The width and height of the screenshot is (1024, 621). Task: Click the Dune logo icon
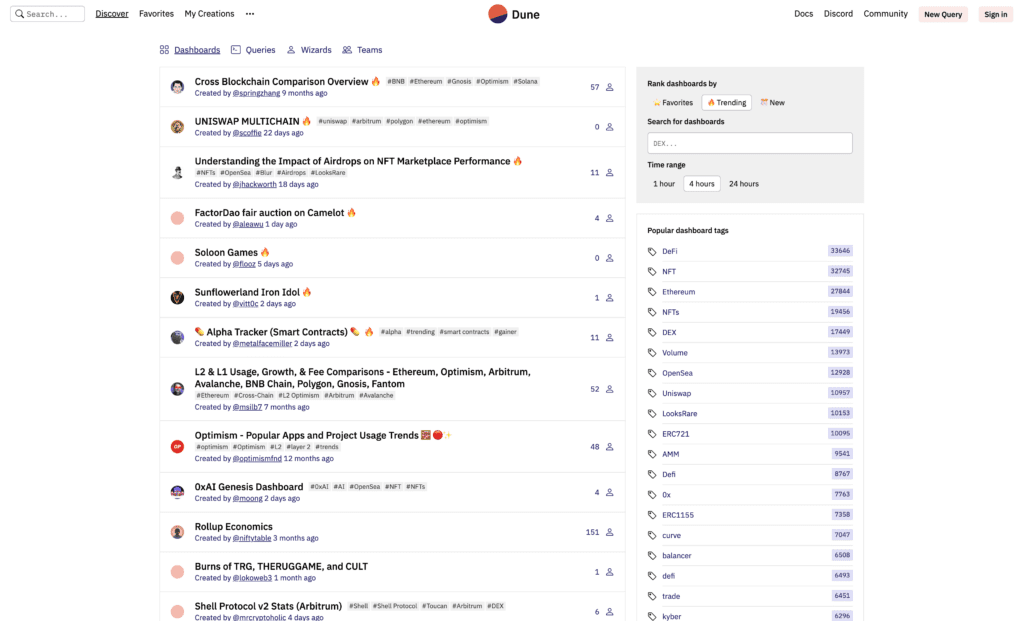pyautogui.click(x=498, y=14)
